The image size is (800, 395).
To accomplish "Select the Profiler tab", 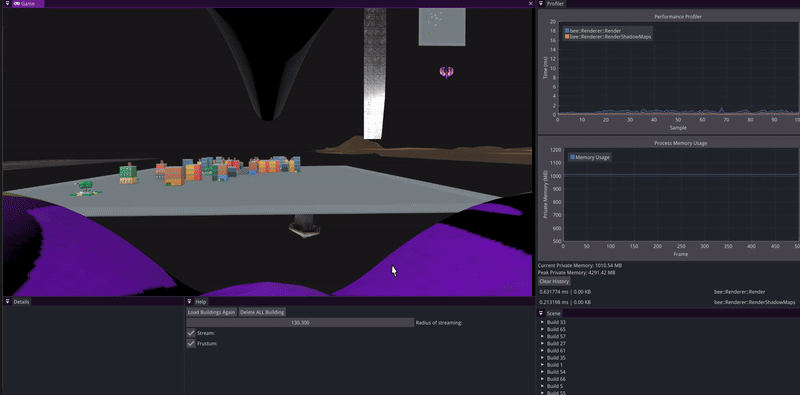I will pyautogui.click(x=555, y=4).
